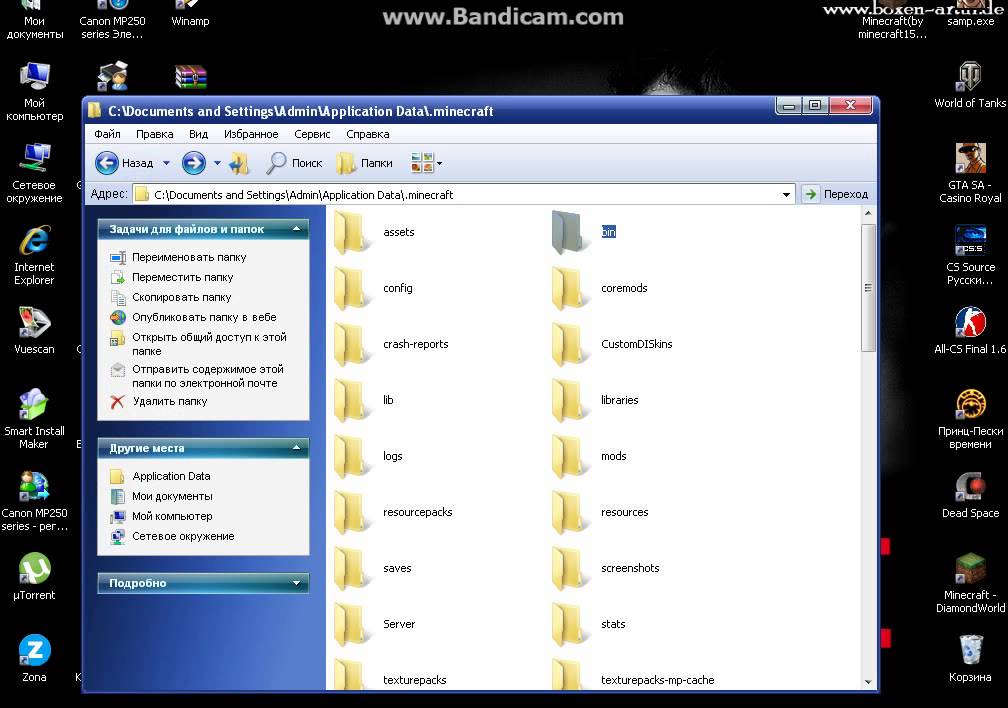Screen dimensions: 1008x708
Task: Collapse the Задачи для файлов и папок panel
Action: click(296, 229)
